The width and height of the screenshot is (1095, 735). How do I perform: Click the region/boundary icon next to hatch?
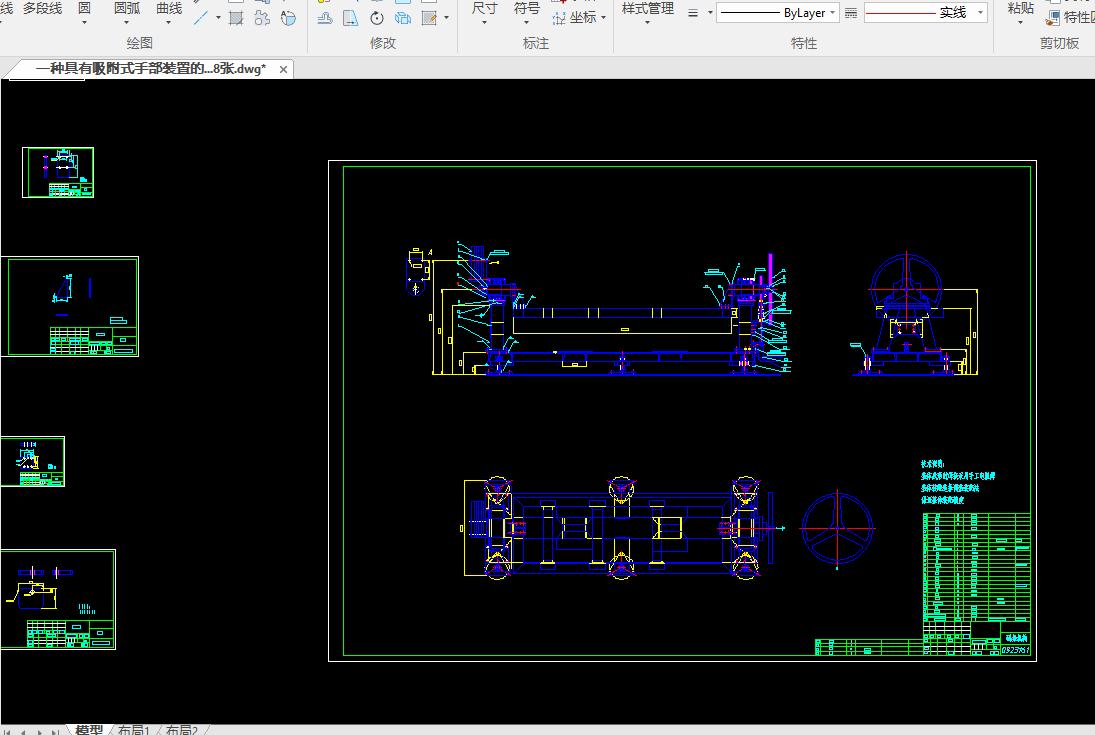[x=262, y=18]
